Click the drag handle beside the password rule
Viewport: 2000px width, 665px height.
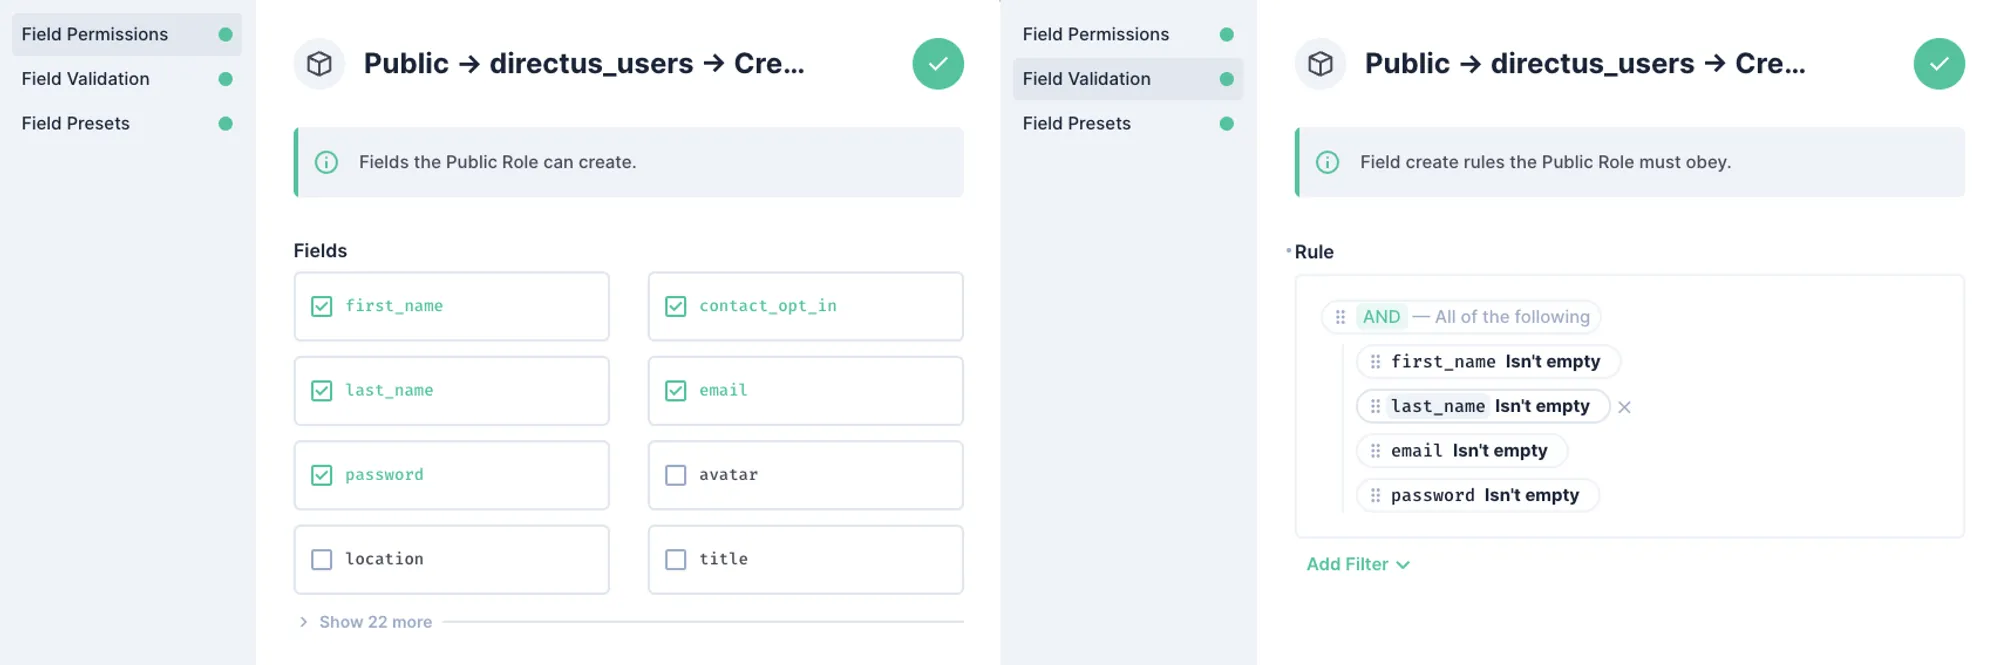pyautogui.click(x=1374, y=495)
